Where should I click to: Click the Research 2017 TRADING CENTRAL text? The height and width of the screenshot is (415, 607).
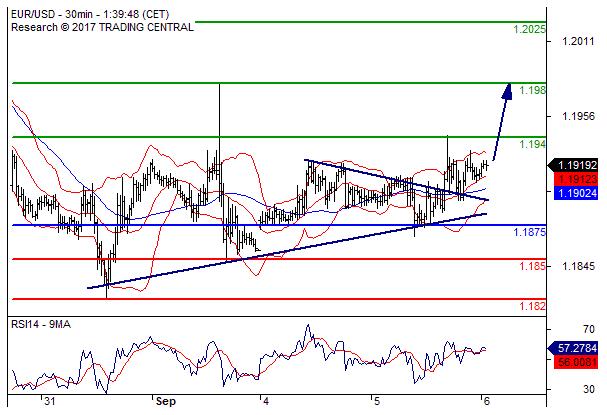[102, 27]
